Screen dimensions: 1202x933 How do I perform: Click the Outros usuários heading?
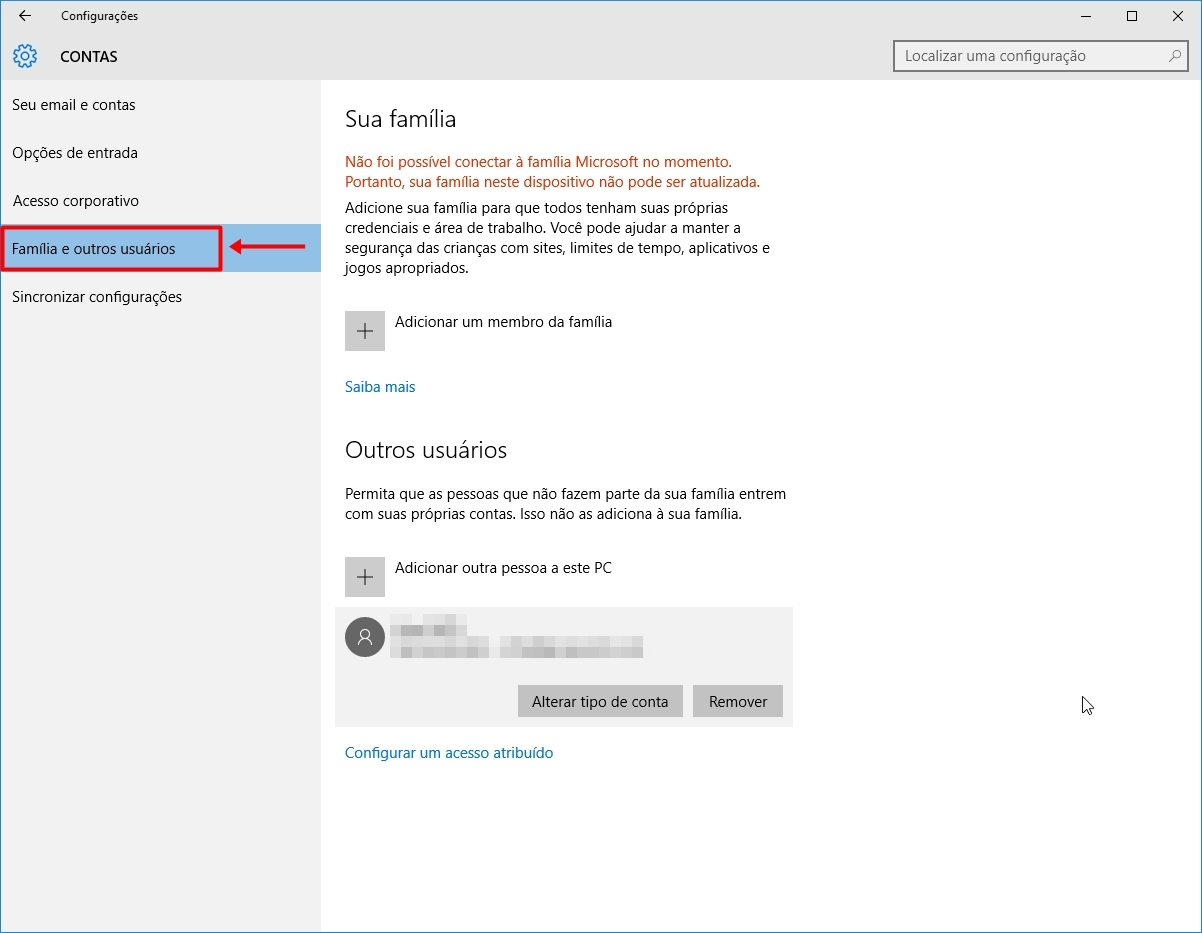[x=426, y=450]
